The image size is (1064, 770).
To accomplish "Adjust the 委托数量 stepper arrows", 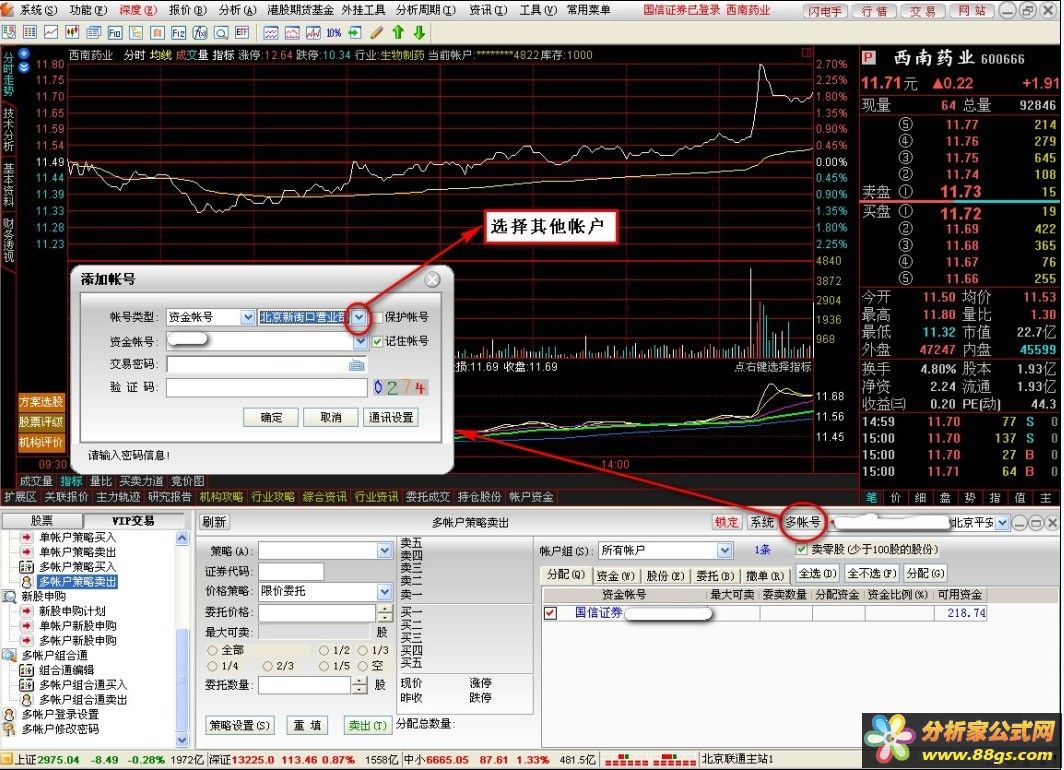I will click(x=360, y=685).
